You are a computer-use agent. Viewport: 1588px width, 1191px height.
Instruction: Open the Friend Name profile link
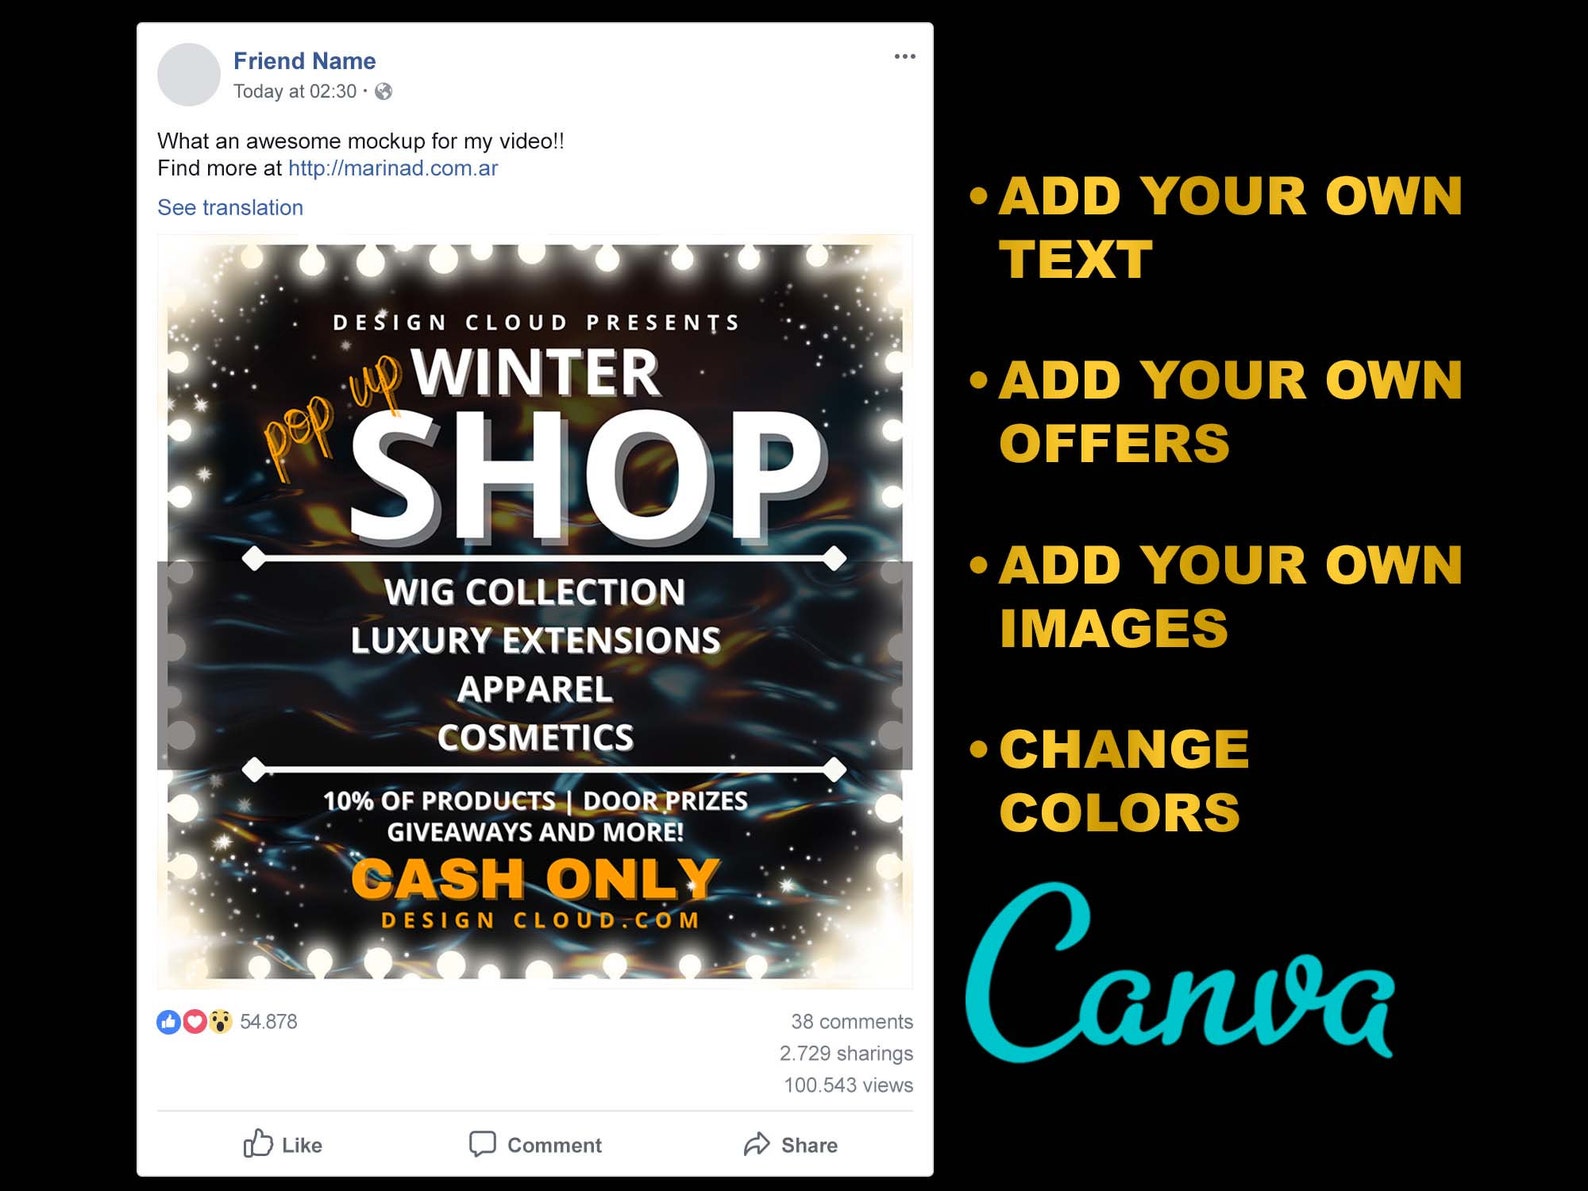305,61
